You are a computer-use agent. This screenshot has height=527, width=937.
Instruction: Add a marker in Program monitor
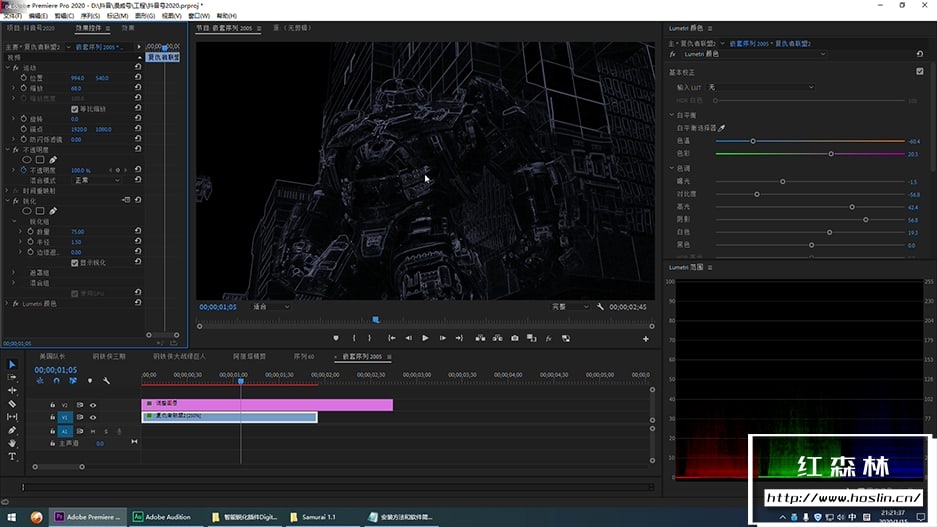tap(336, 338)
